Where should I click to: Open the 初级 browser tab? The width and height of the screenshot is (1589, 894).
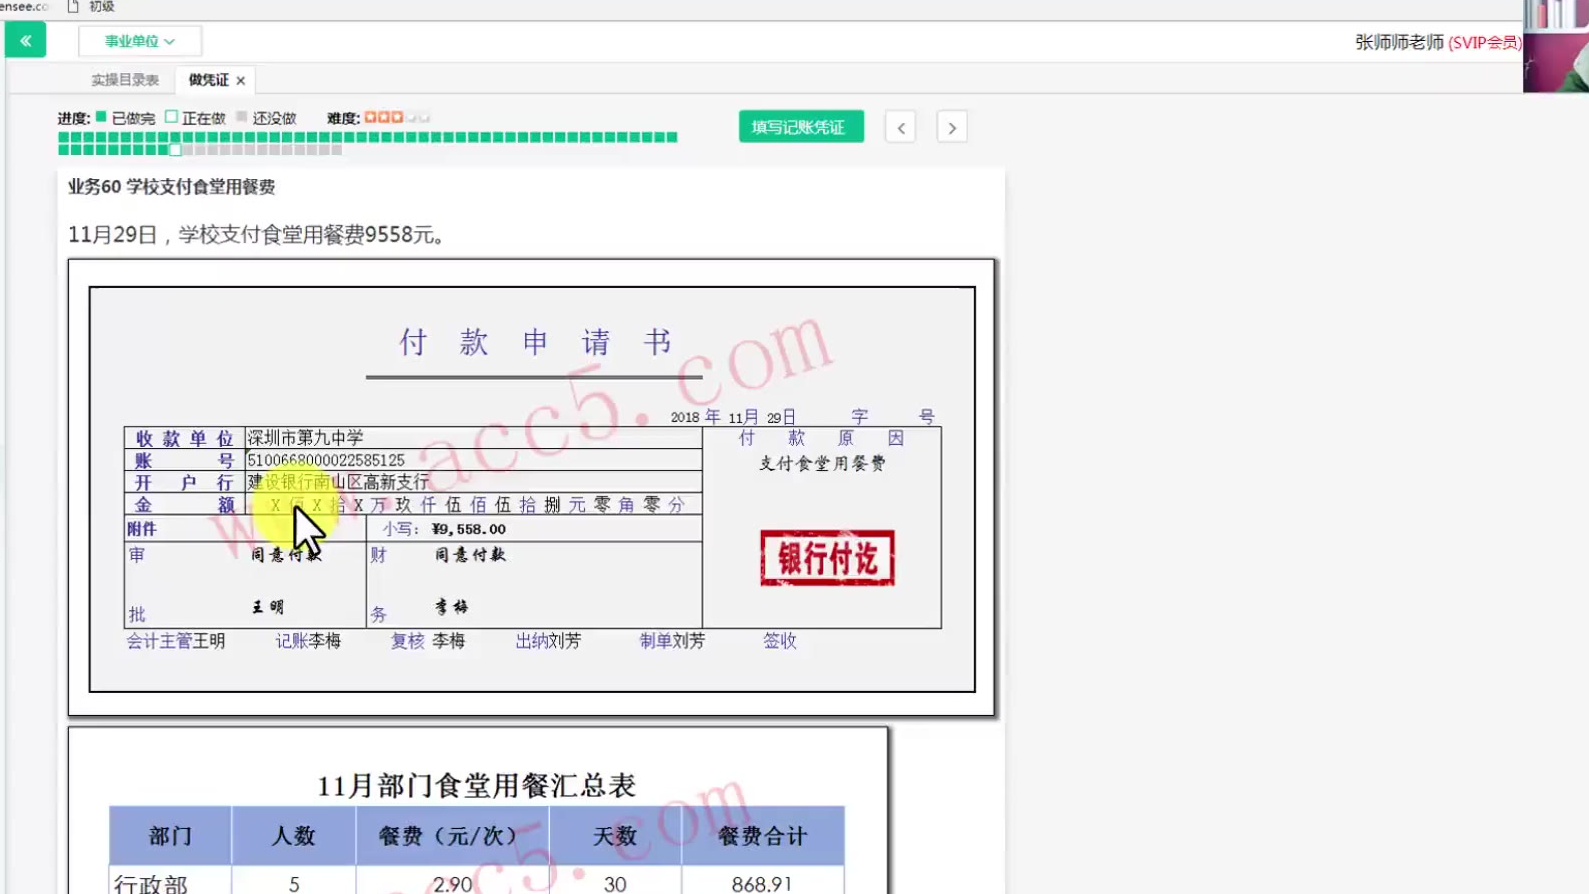[101, 6]
